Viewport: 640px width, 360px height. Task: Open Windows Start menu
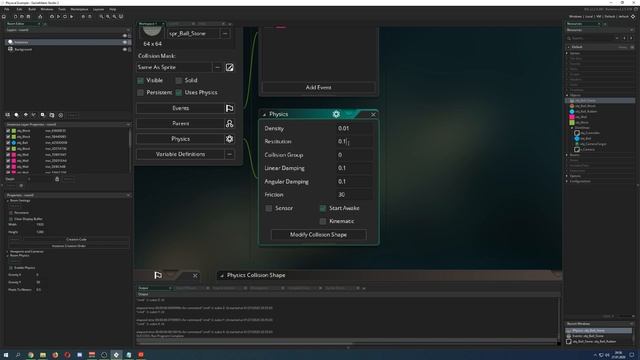[6, 355]
